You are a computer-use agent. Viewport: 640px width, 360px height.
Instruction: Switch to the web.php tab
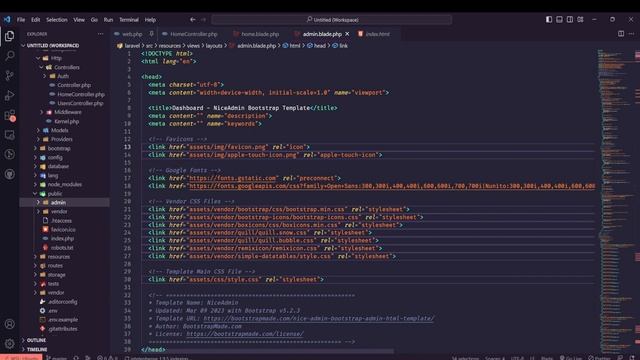click(x=132, y=34)
